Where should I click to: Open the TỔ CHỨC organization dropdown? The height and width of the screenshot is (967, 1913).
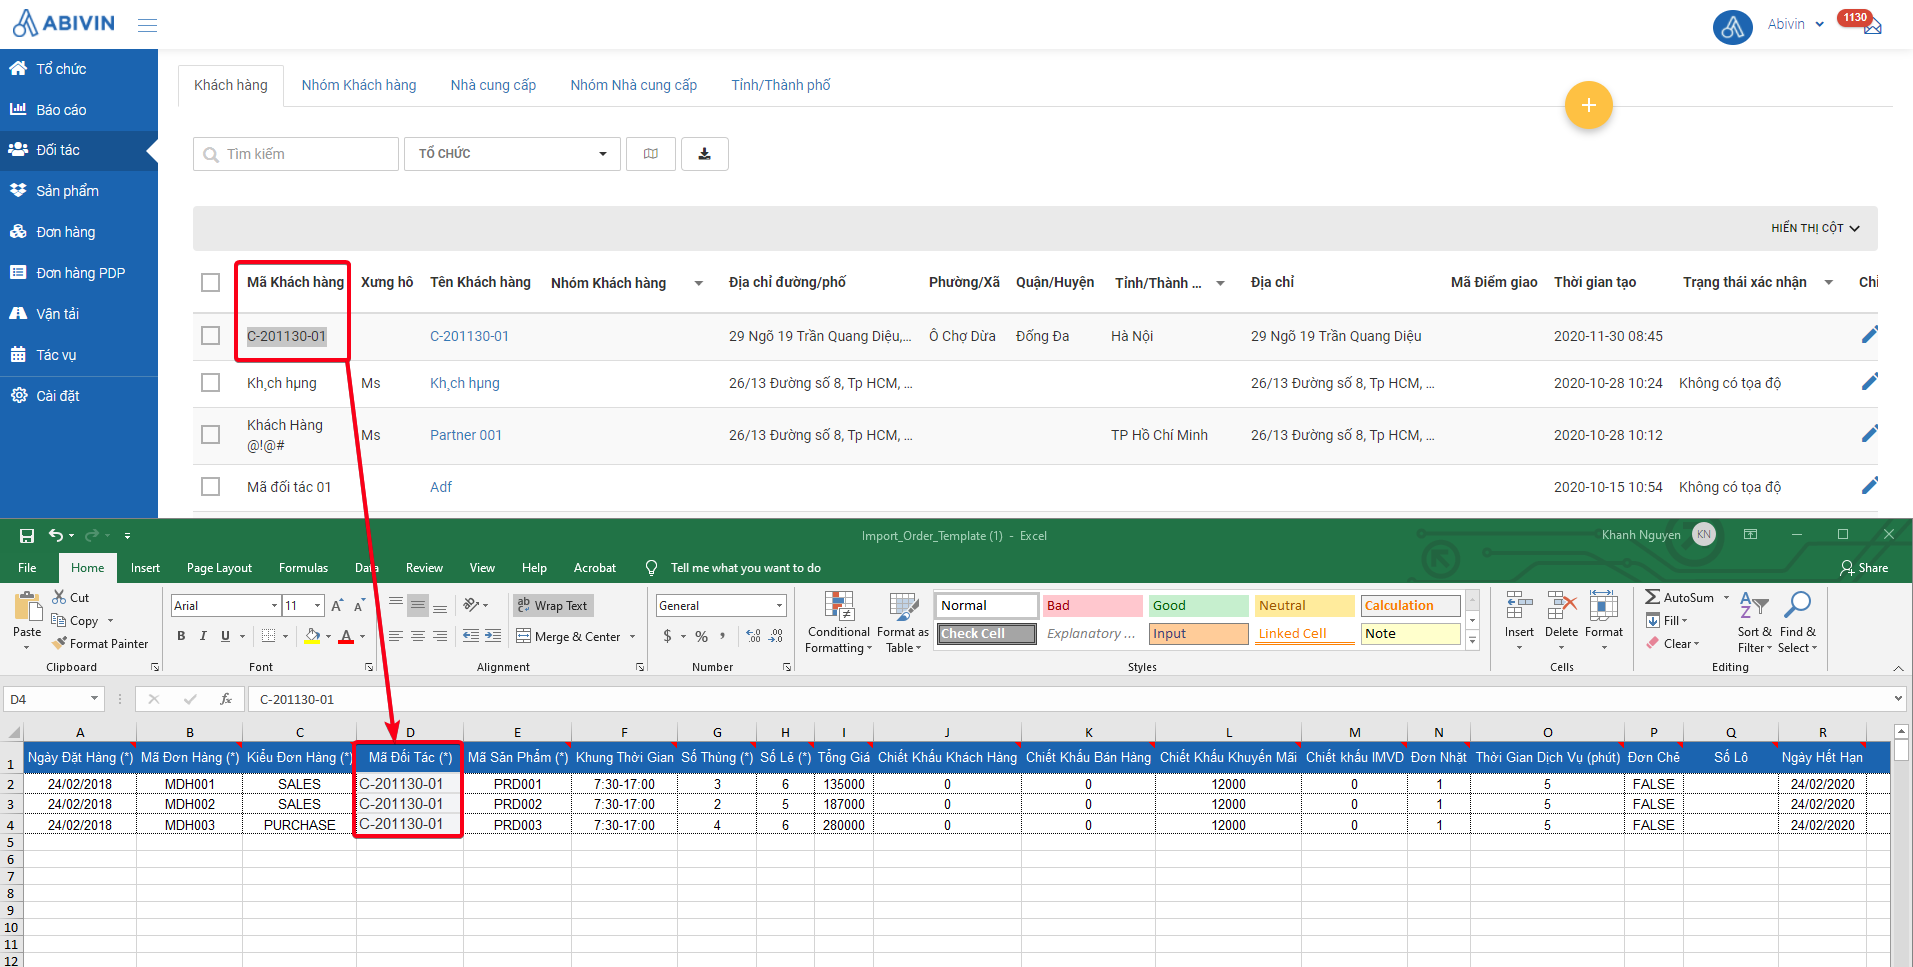coord(512,154)
